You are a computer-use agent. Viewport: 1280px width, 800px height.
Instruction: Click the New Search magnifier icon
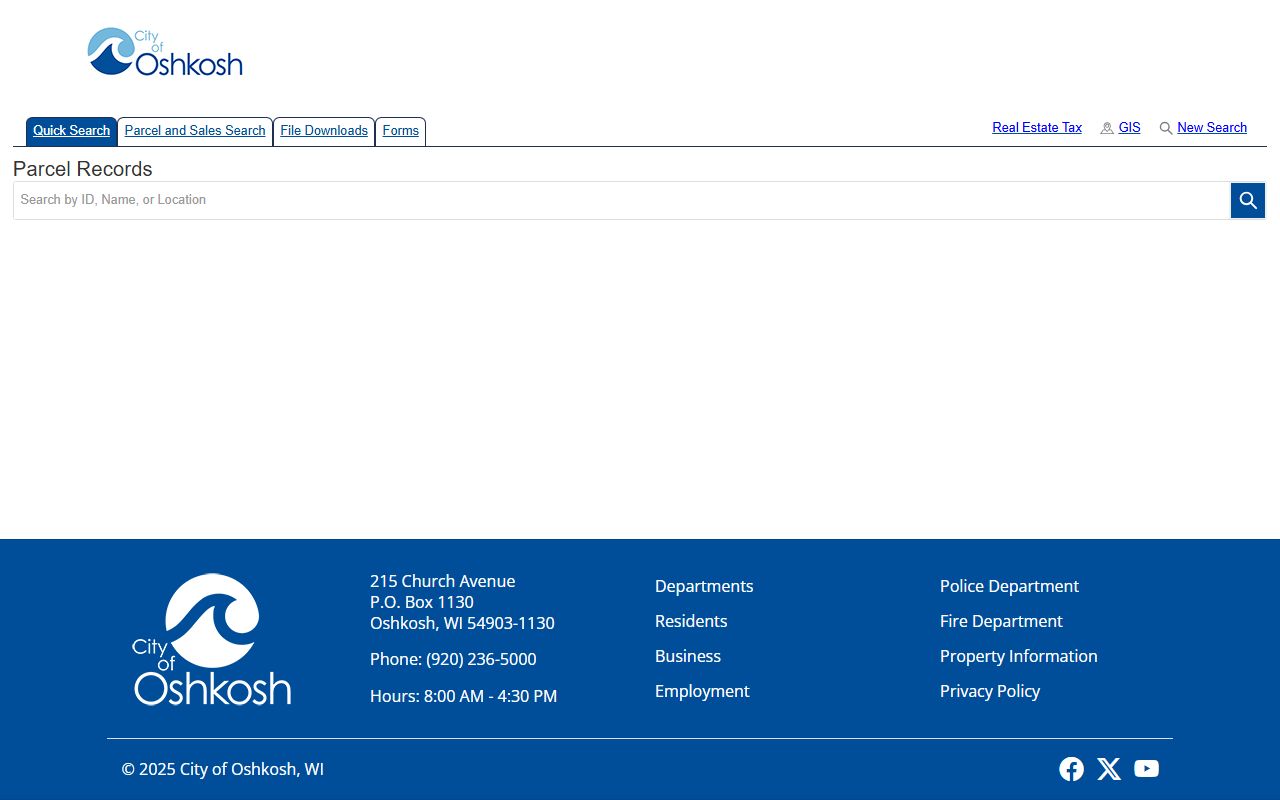point(1166,128)
